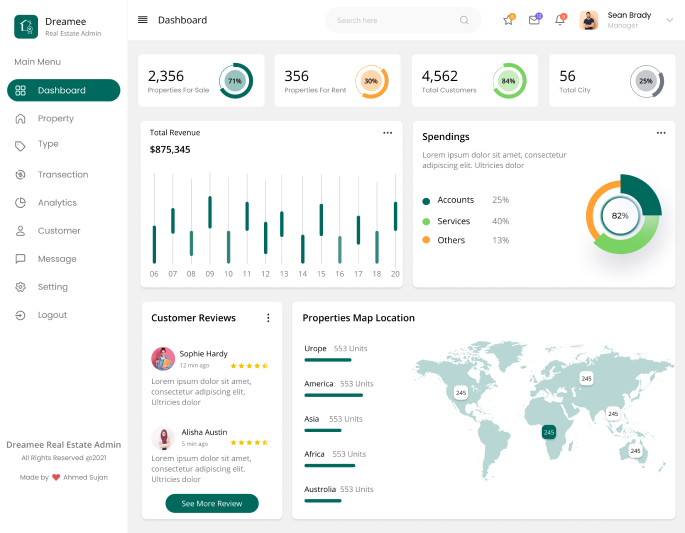Open the Type menu item
Image resolution: width=685 pixels, height=533 pixels.
[x=48, y=144]
